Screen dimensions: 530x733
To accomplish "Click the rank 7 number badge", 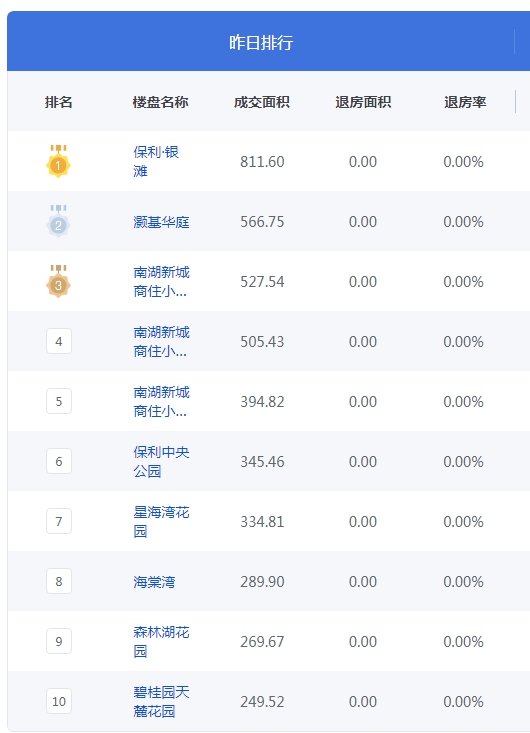I will coord(59,521).
